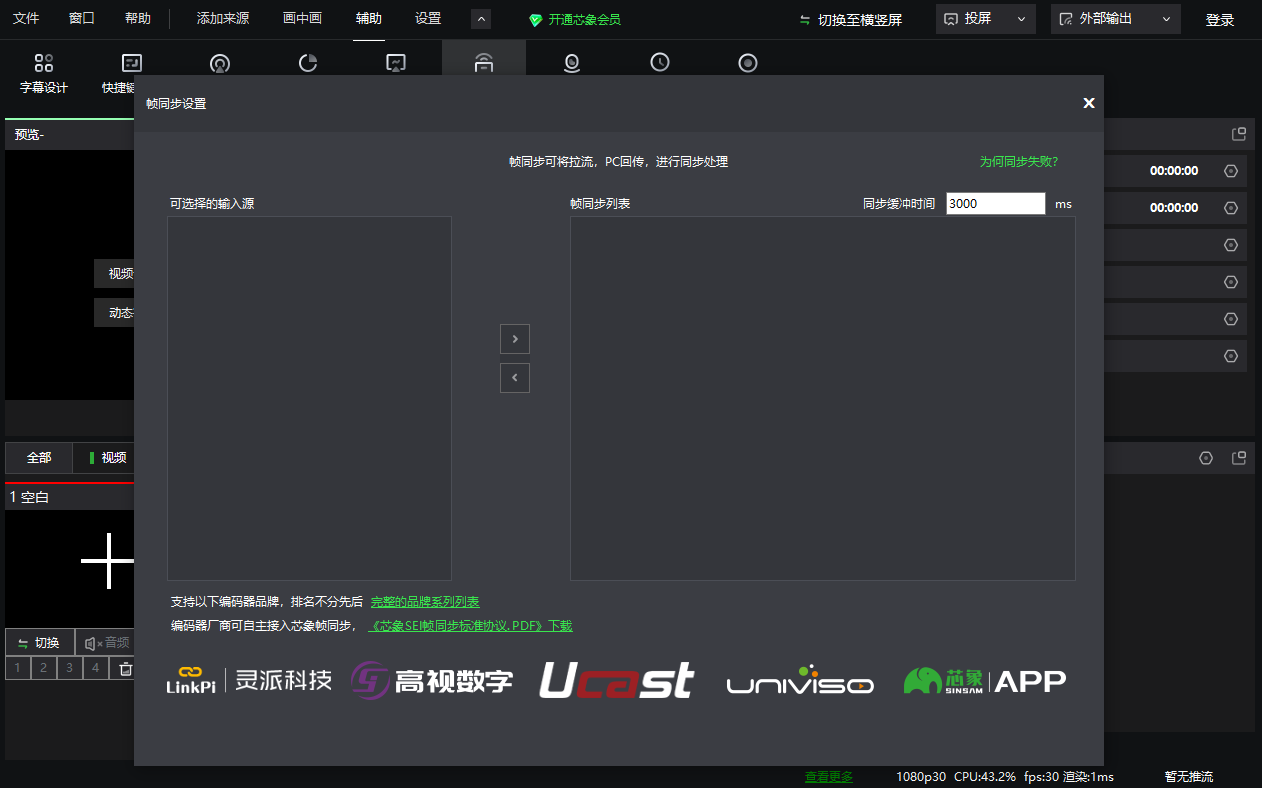
Task: Click the clock toolbar icon
Action: 660,63
